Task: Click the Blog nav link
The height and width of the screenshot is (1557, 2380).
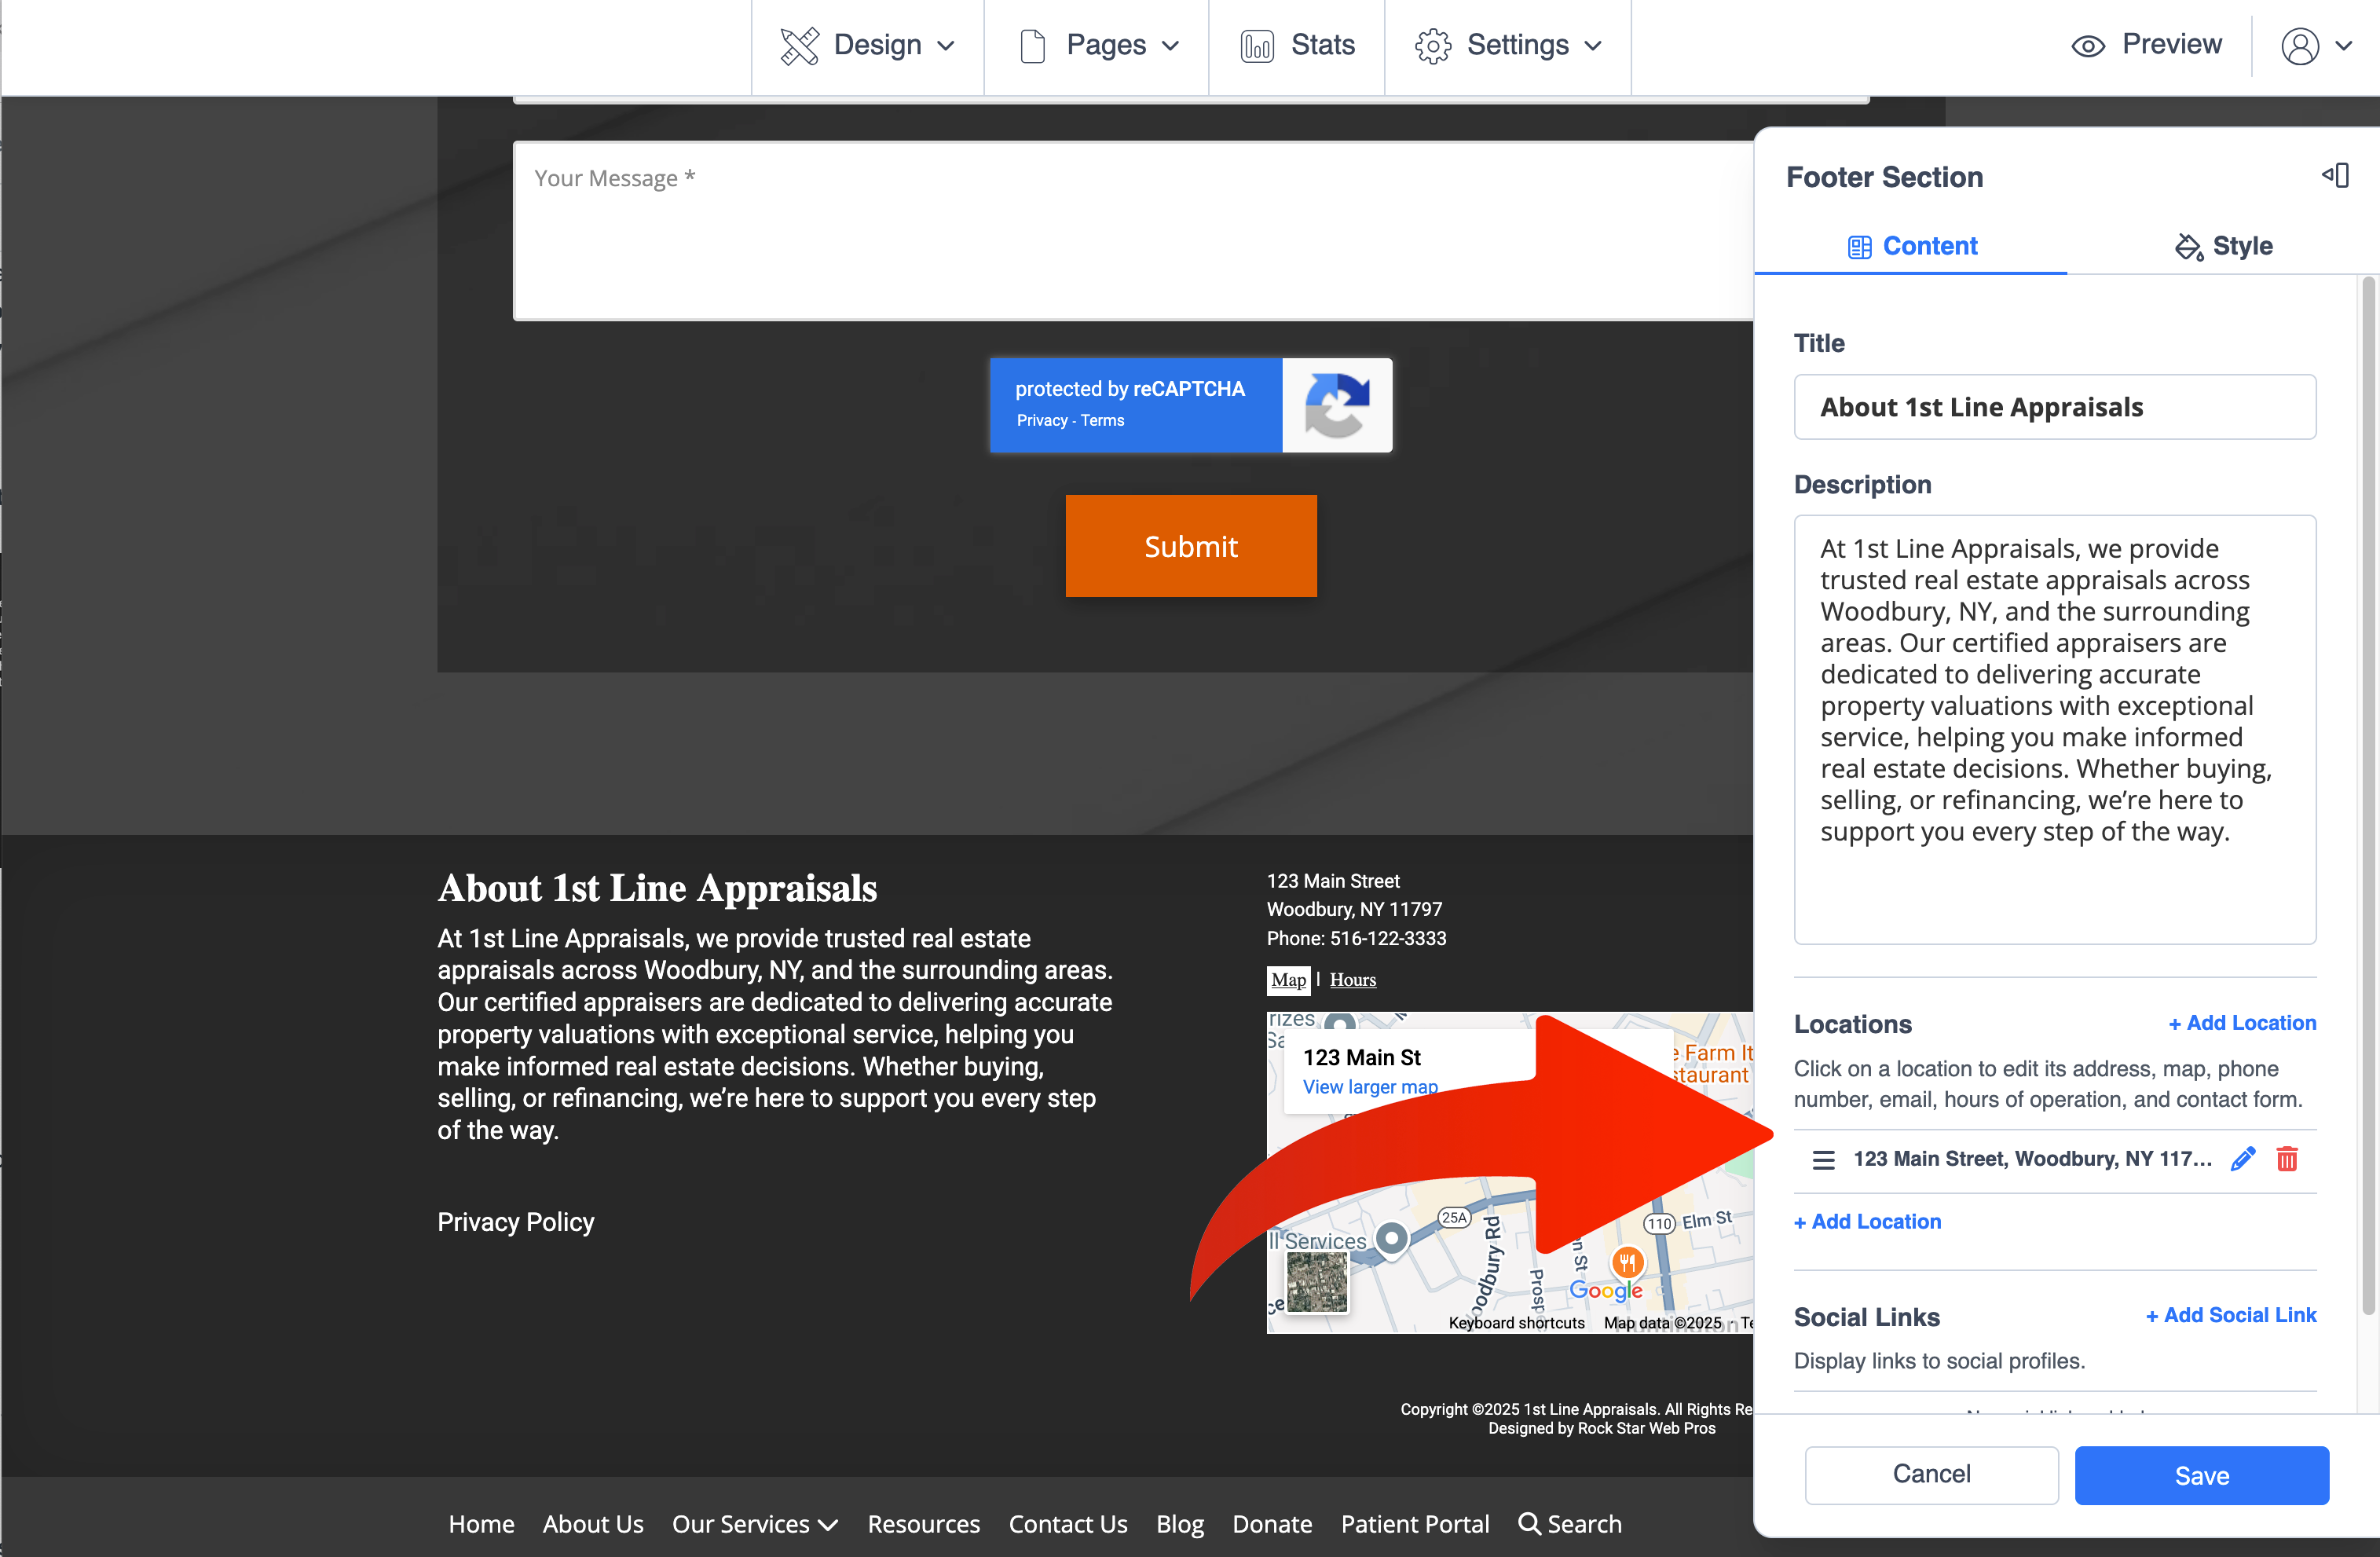Action: [x=1179, y=1524]
